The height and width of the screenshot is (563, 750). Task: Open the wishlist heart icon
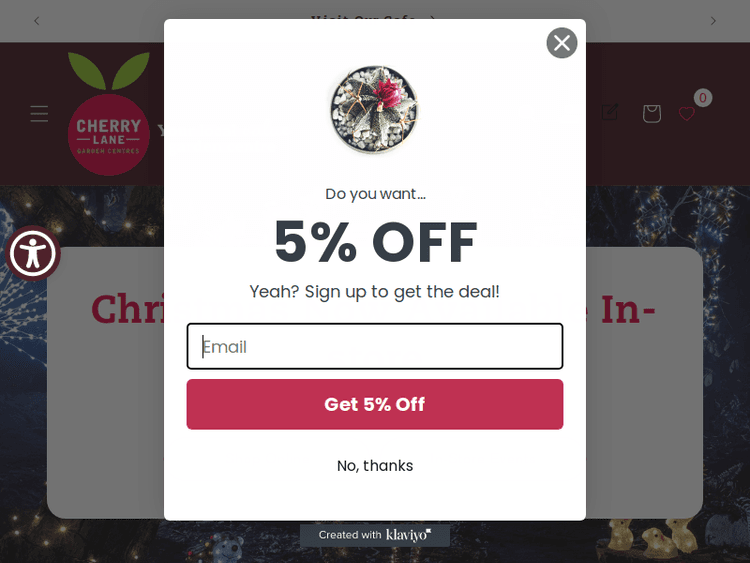686,114
